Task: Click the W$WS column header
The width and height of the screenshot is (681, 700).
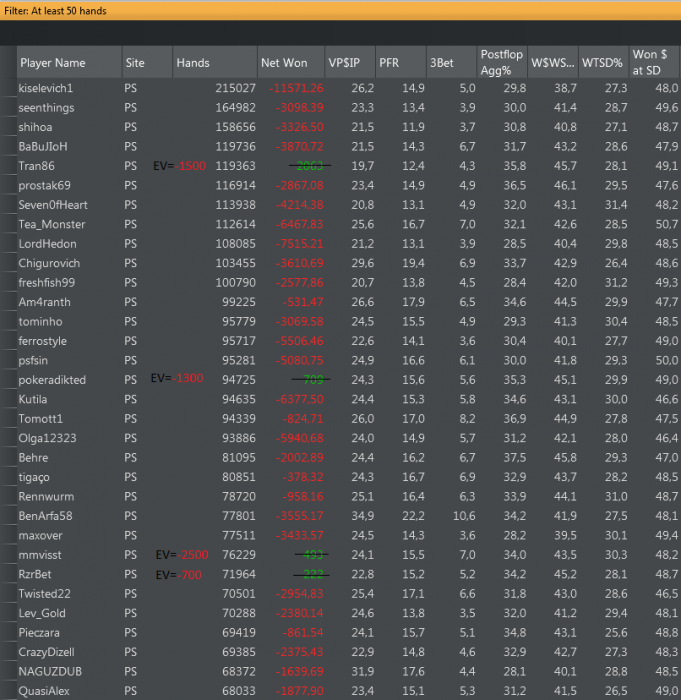Action: (x=553, y=62)
